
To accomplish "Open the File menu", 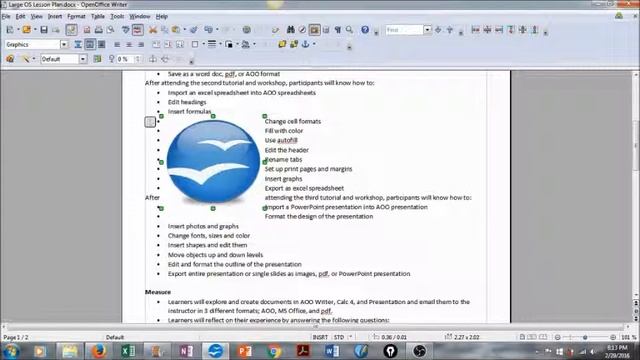I will click(6, 17).
